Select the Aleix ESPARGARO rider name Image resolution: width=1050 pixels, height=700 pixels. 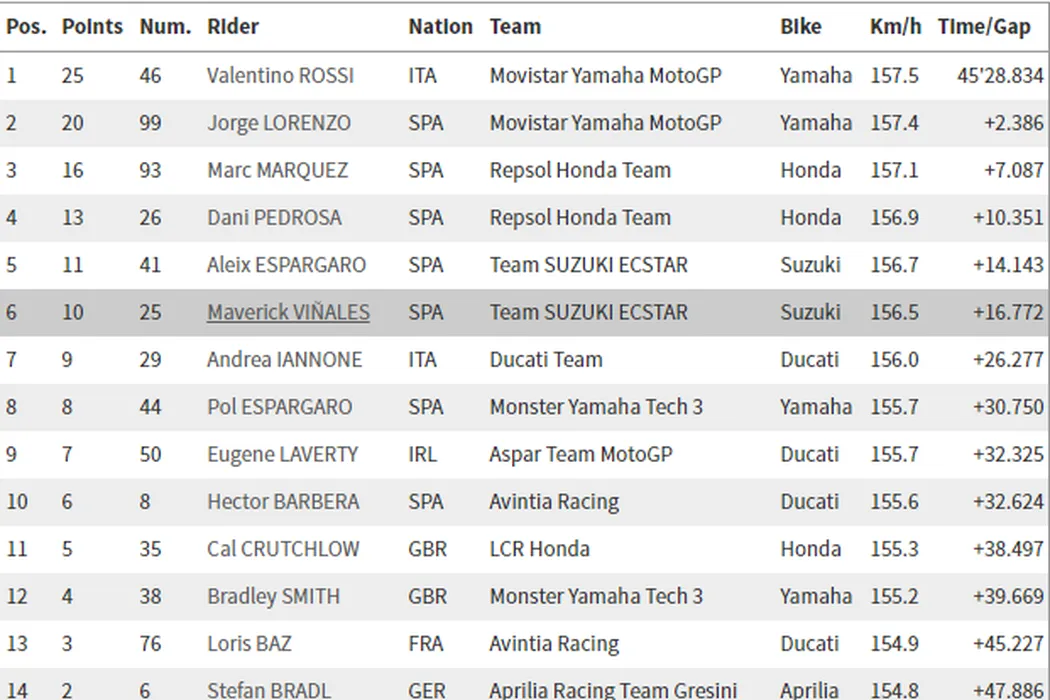(286, 266)
